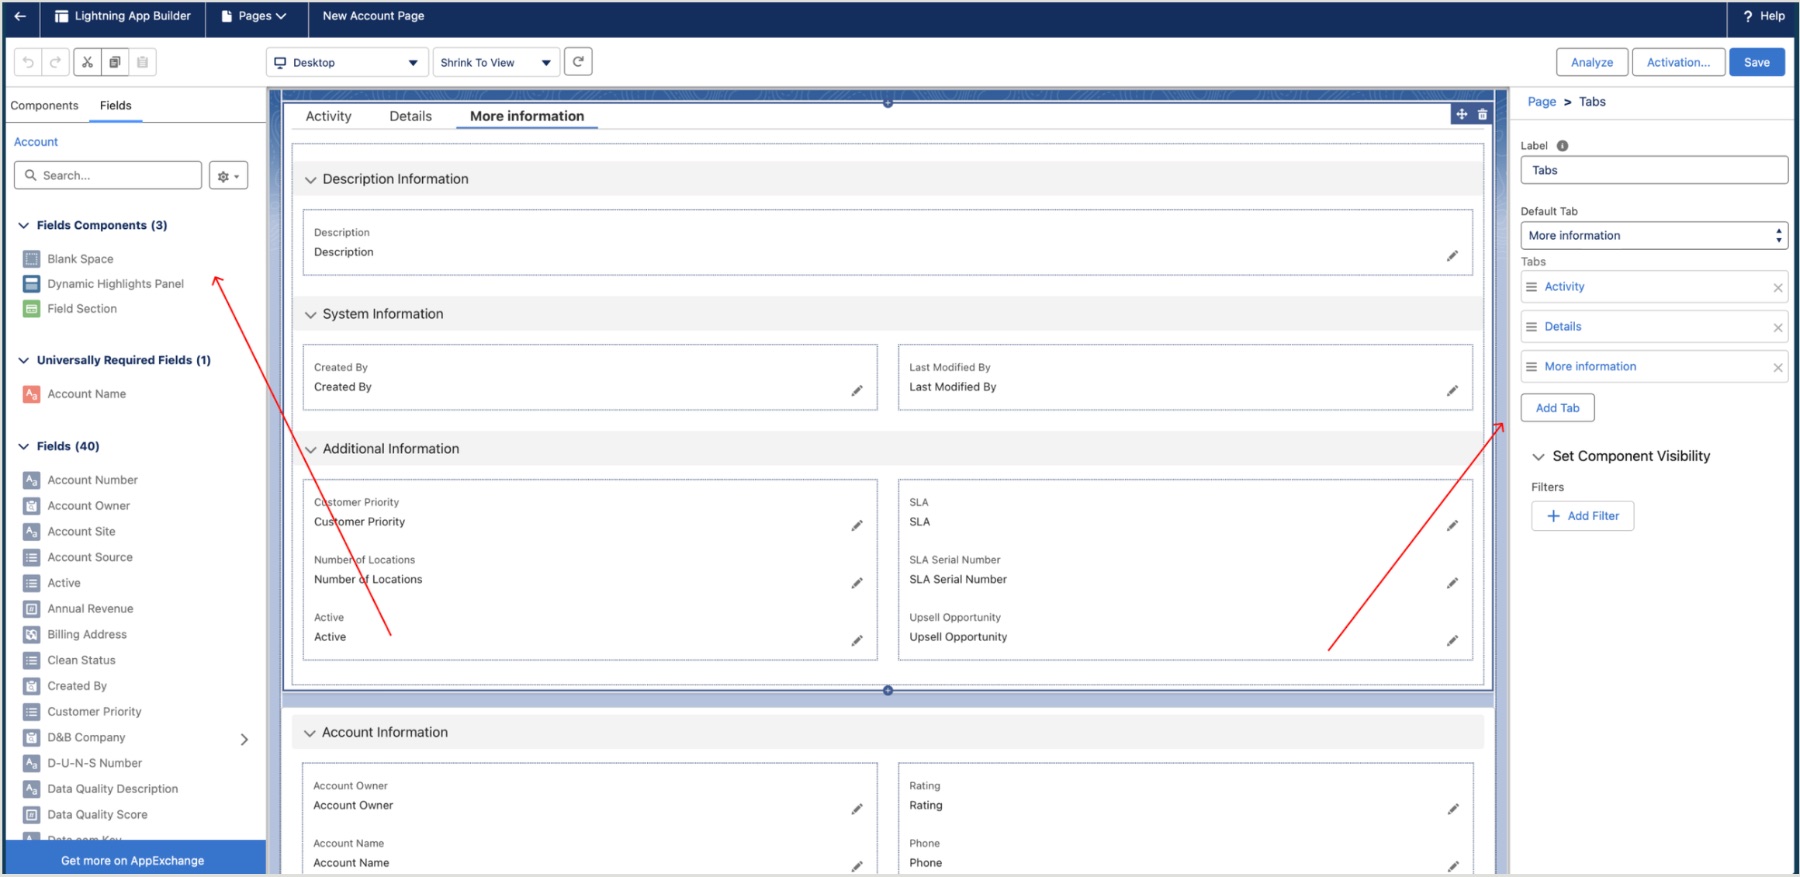The width and height of the screenshot is (1800, 877).
Task: Expand D&B Company field arrow
Action: click(244, 740)
